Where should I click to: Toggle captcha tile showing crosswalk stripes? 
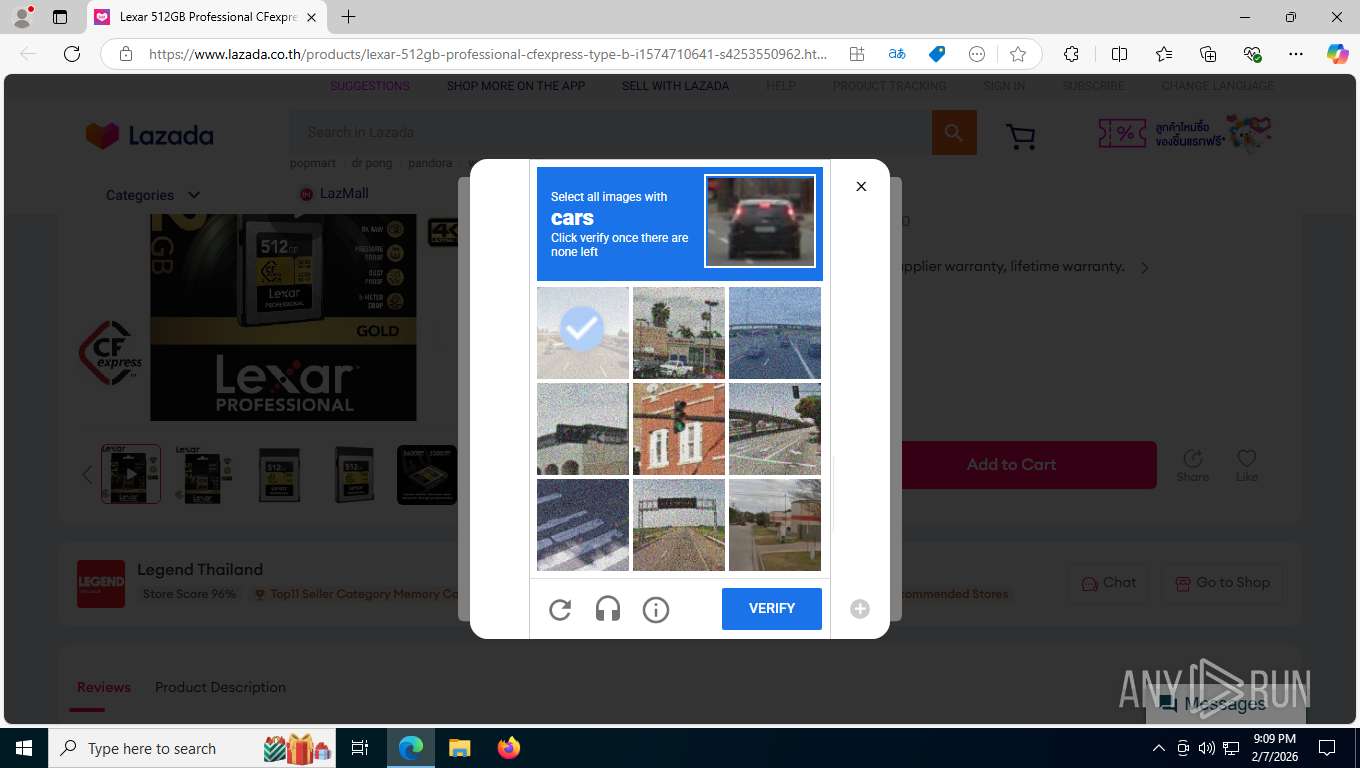coord(583,525)
